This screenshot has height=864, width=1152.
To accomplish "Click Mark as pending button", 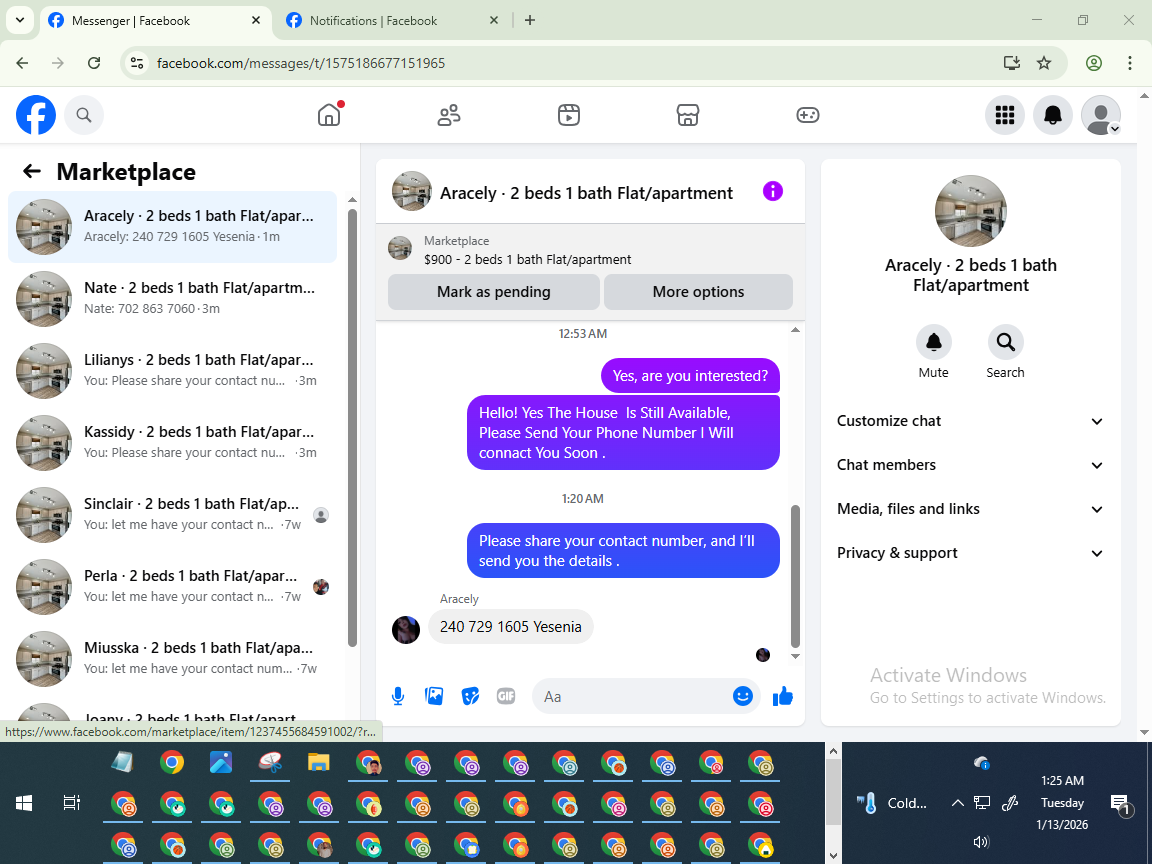I will pos(494,292).
